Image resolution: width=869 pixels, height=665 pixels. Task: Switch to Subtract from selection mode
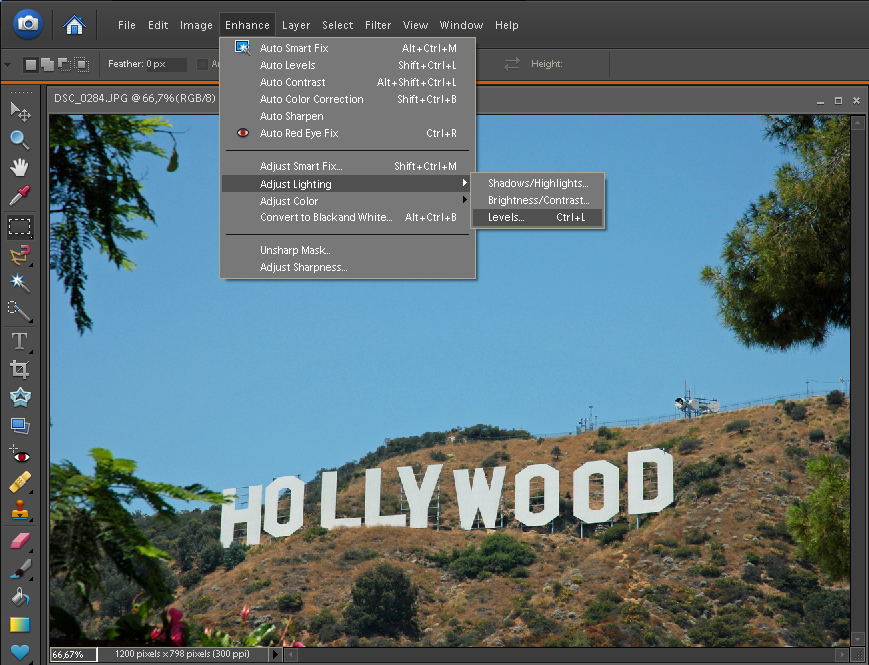64,65
